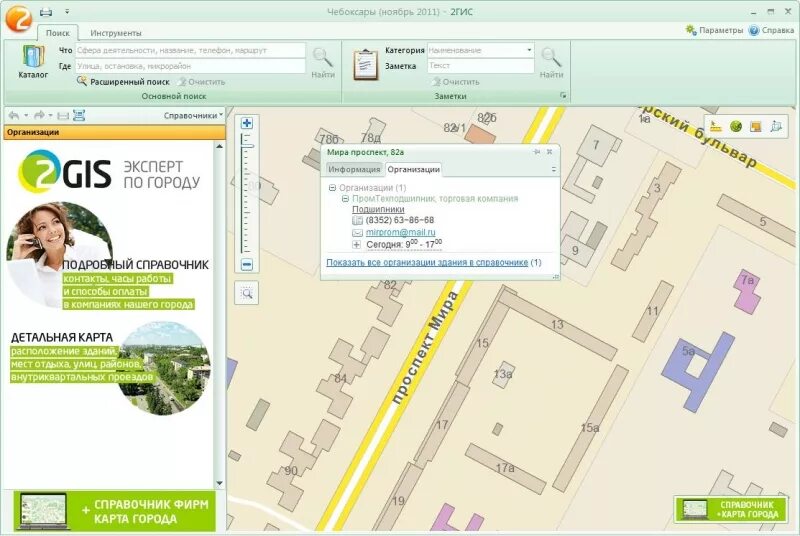Click the forward navigation arrow icon
Image resolution: width=800 pixels, height=536 pixels.
click(39, 116)
